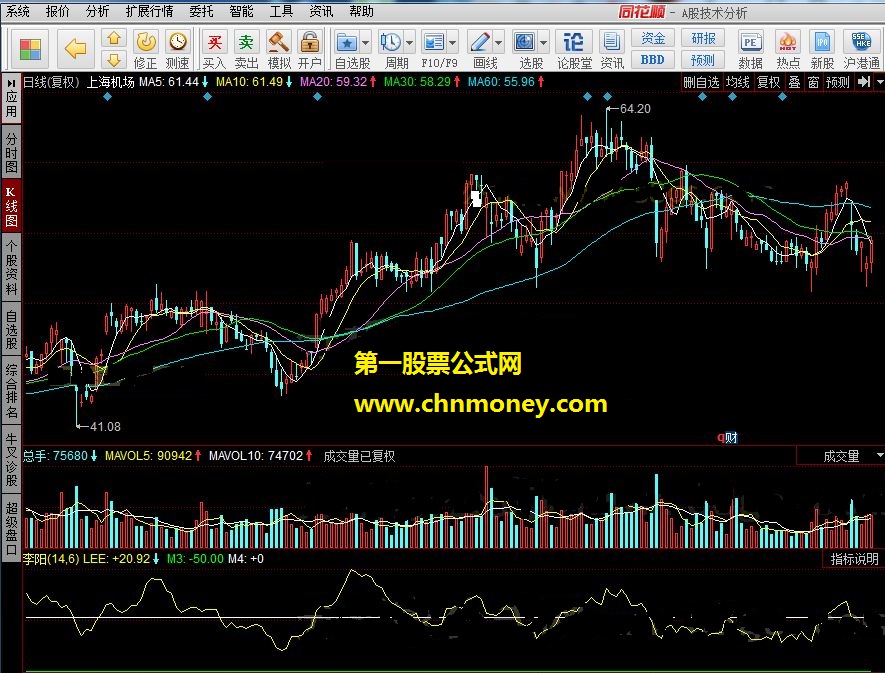Click the down arrow page icon
This screenshot has height=673, width=885.
click(x=114, y=60)
